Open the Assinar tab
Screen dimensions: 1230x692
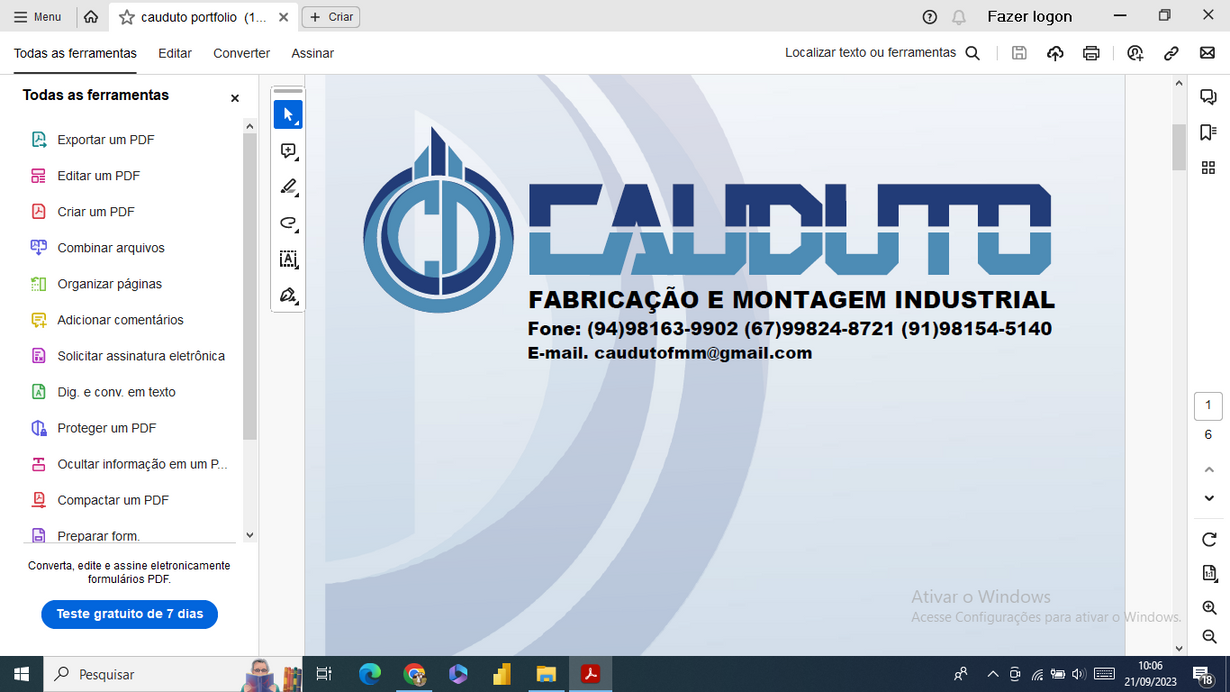point(313,53)
